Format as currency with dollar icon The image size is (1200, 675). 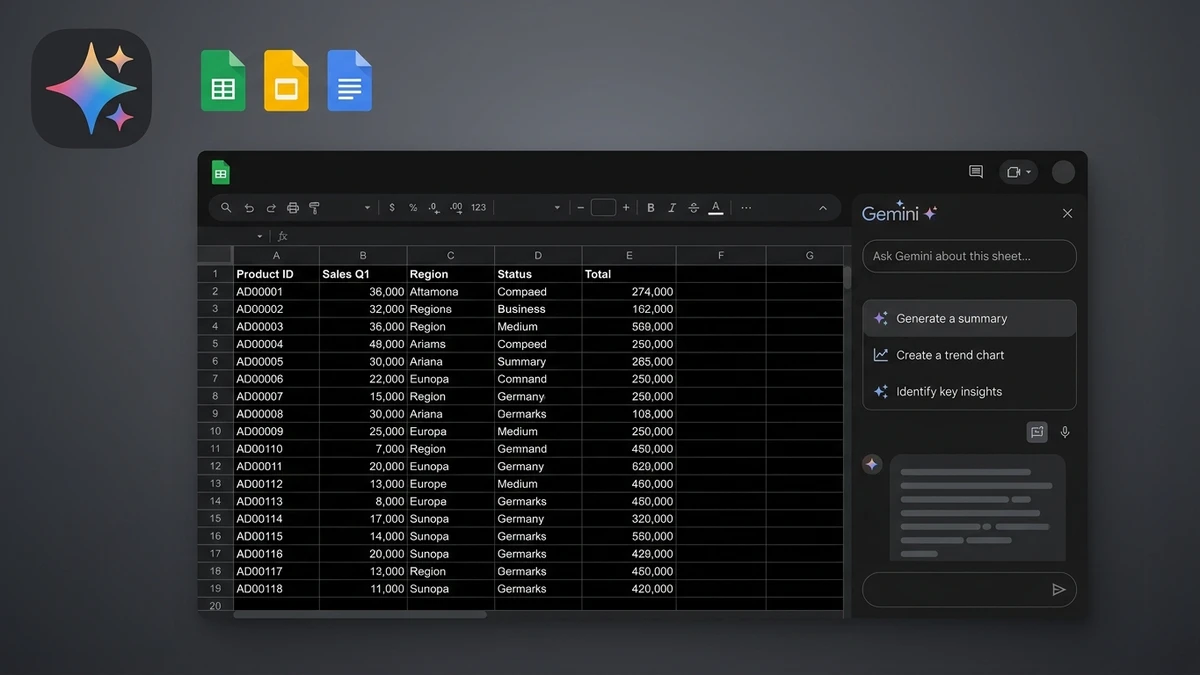pyautogui.click(x=392, y=208)
